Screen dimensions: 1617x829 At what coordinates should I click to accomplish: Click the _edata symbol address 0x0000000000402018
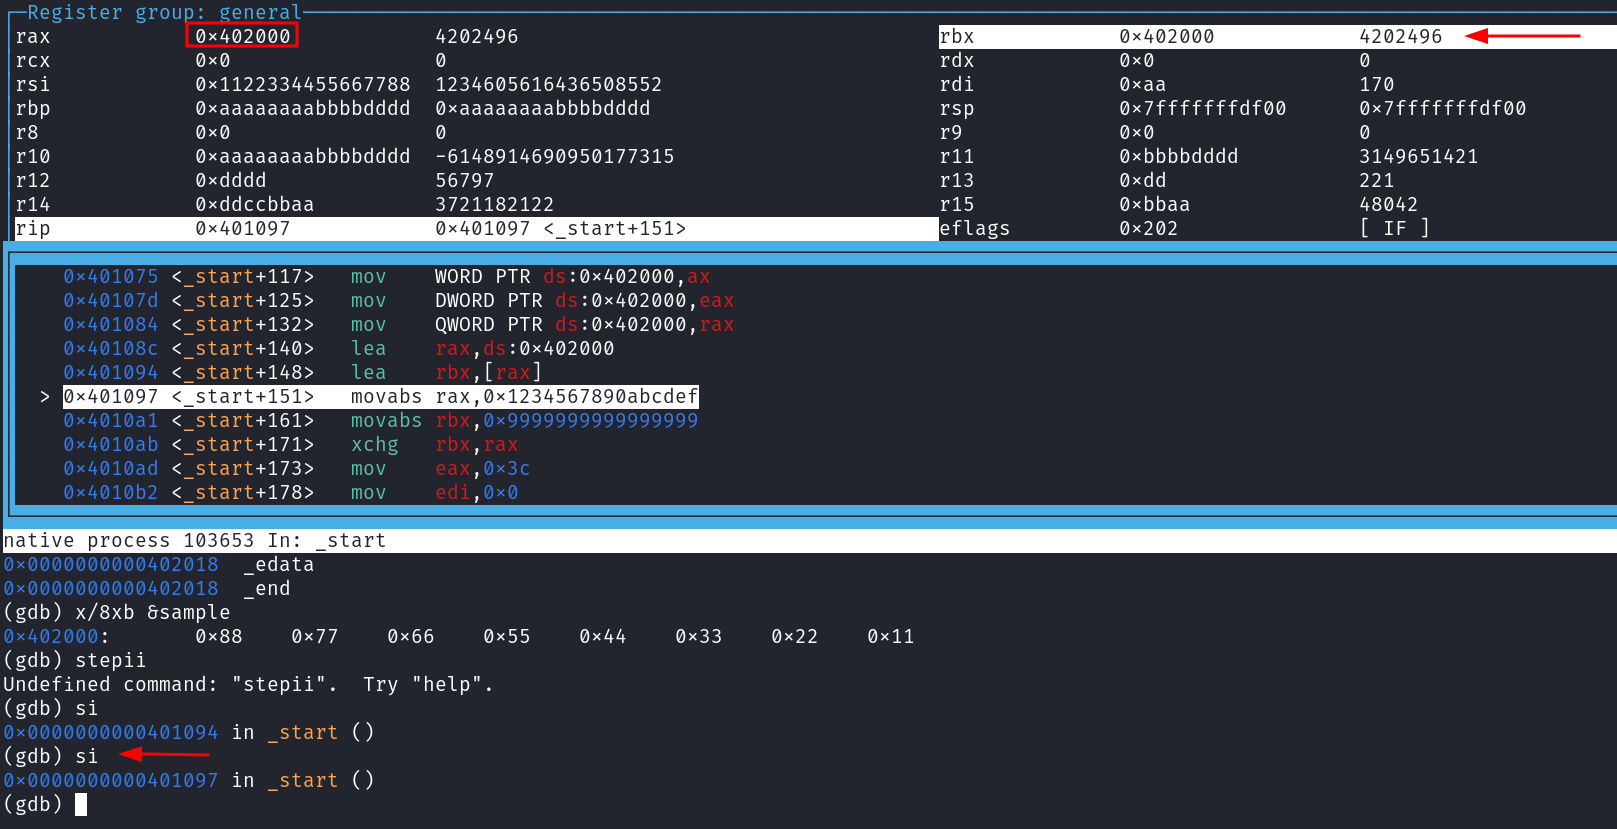click(110, 565)
